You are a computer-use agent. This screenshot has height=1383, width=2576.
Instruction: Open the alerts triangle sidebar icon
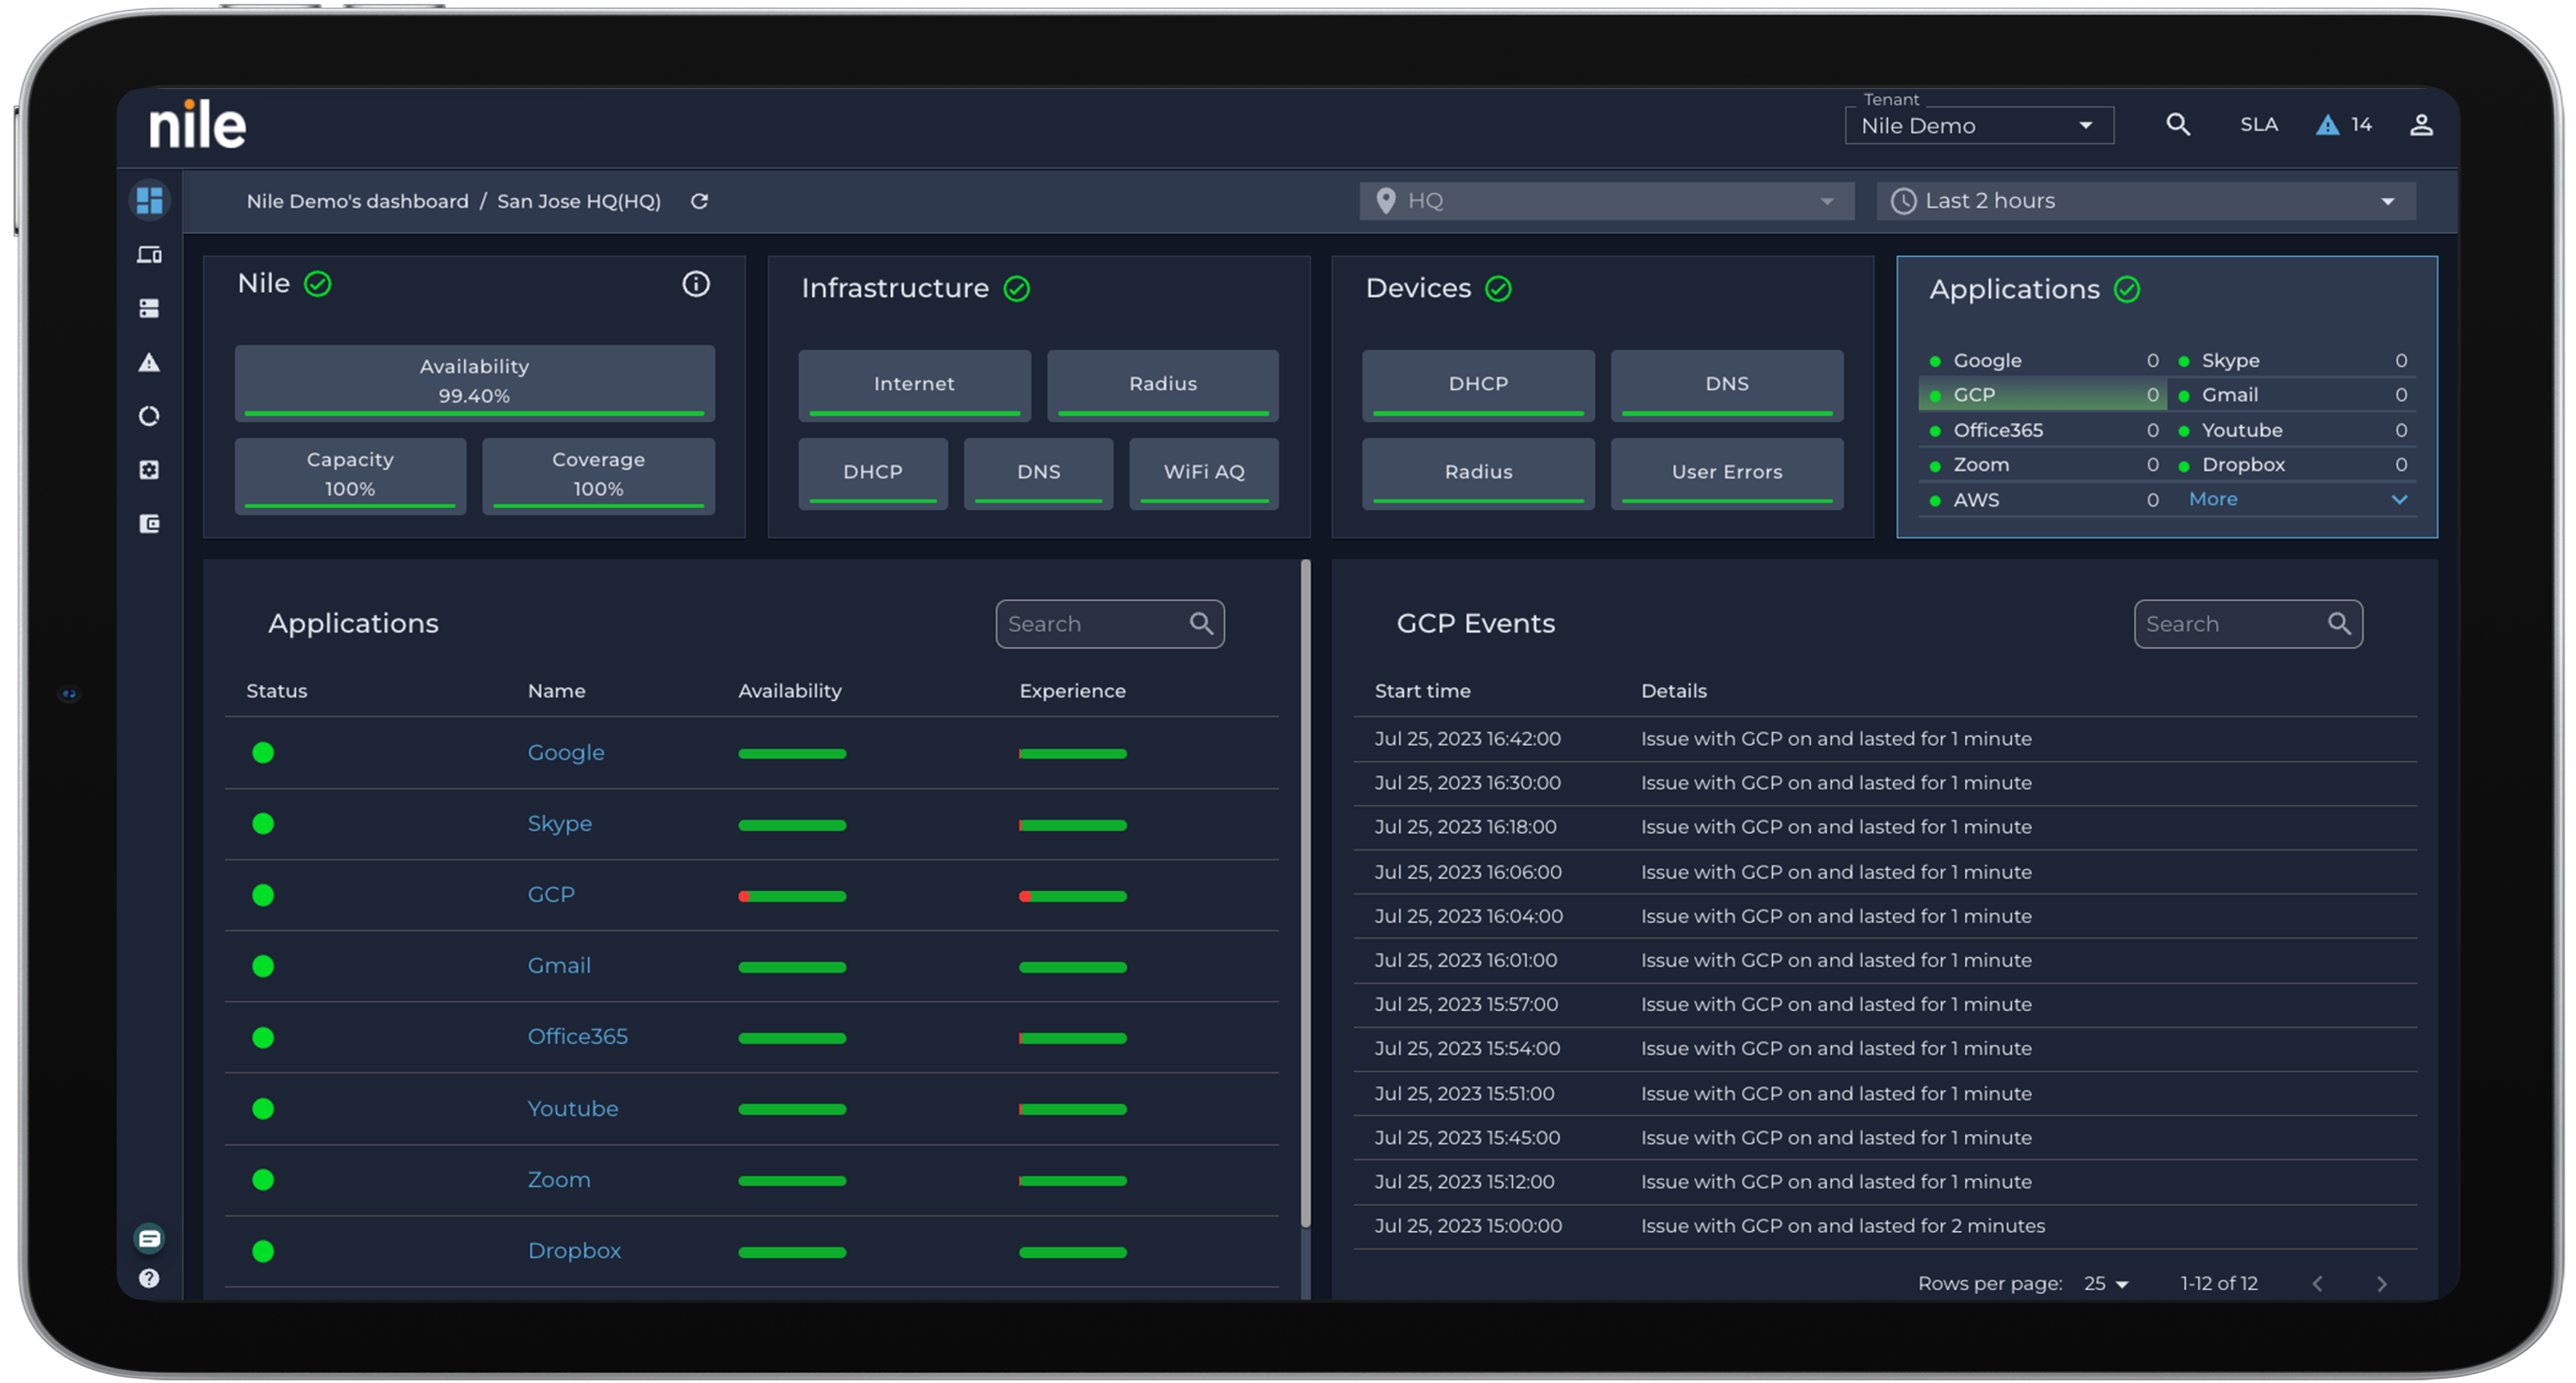(x=149, y=362)
